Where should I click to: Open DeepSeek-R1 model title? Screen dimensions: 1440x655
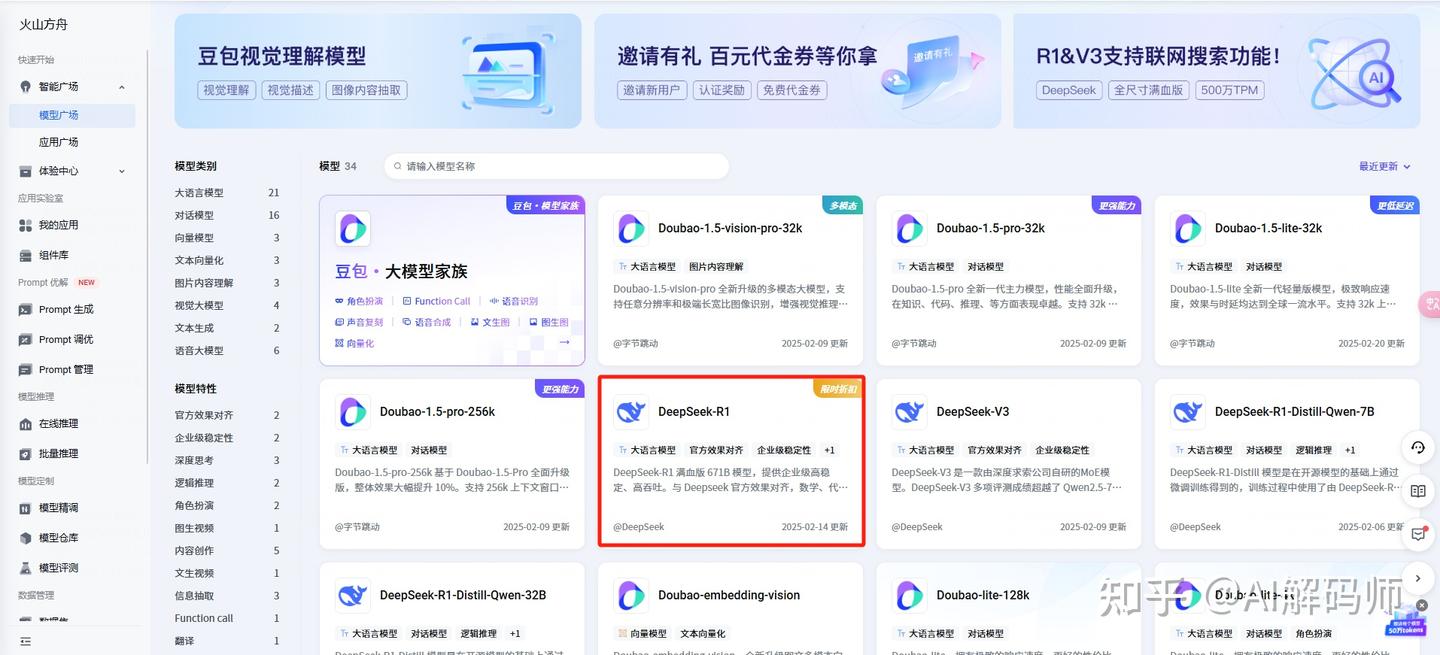pyautogui.click(x=694, y=412)
